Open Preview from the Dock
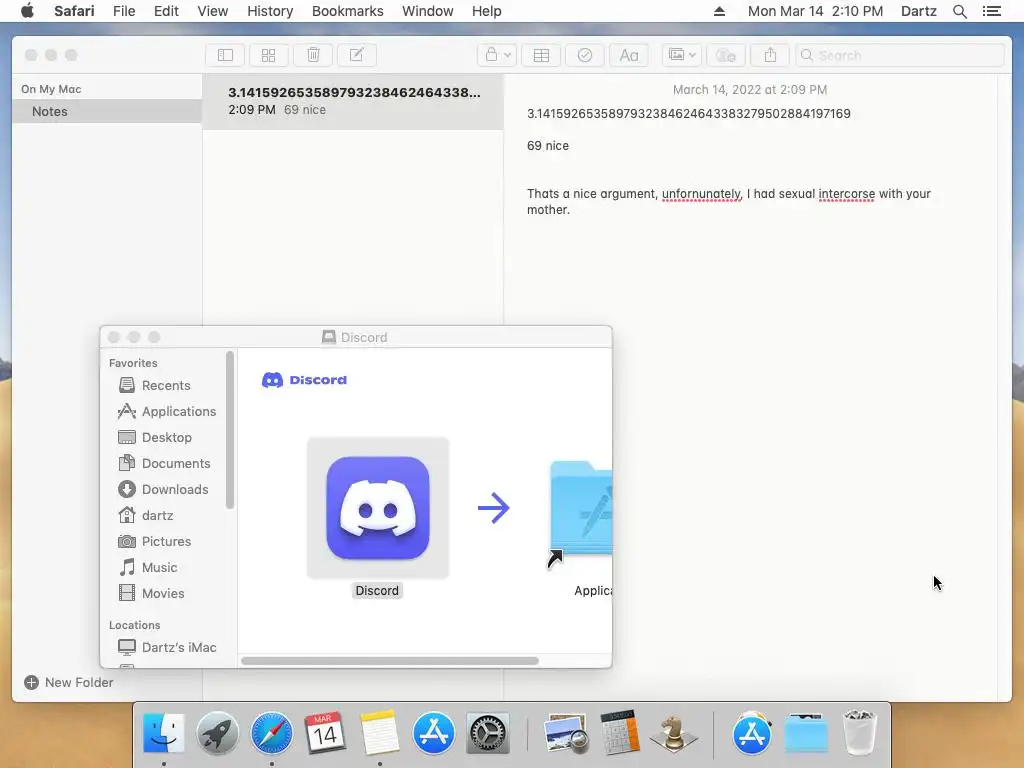Viewport: 1024px width, 768px height. point(566,733)
